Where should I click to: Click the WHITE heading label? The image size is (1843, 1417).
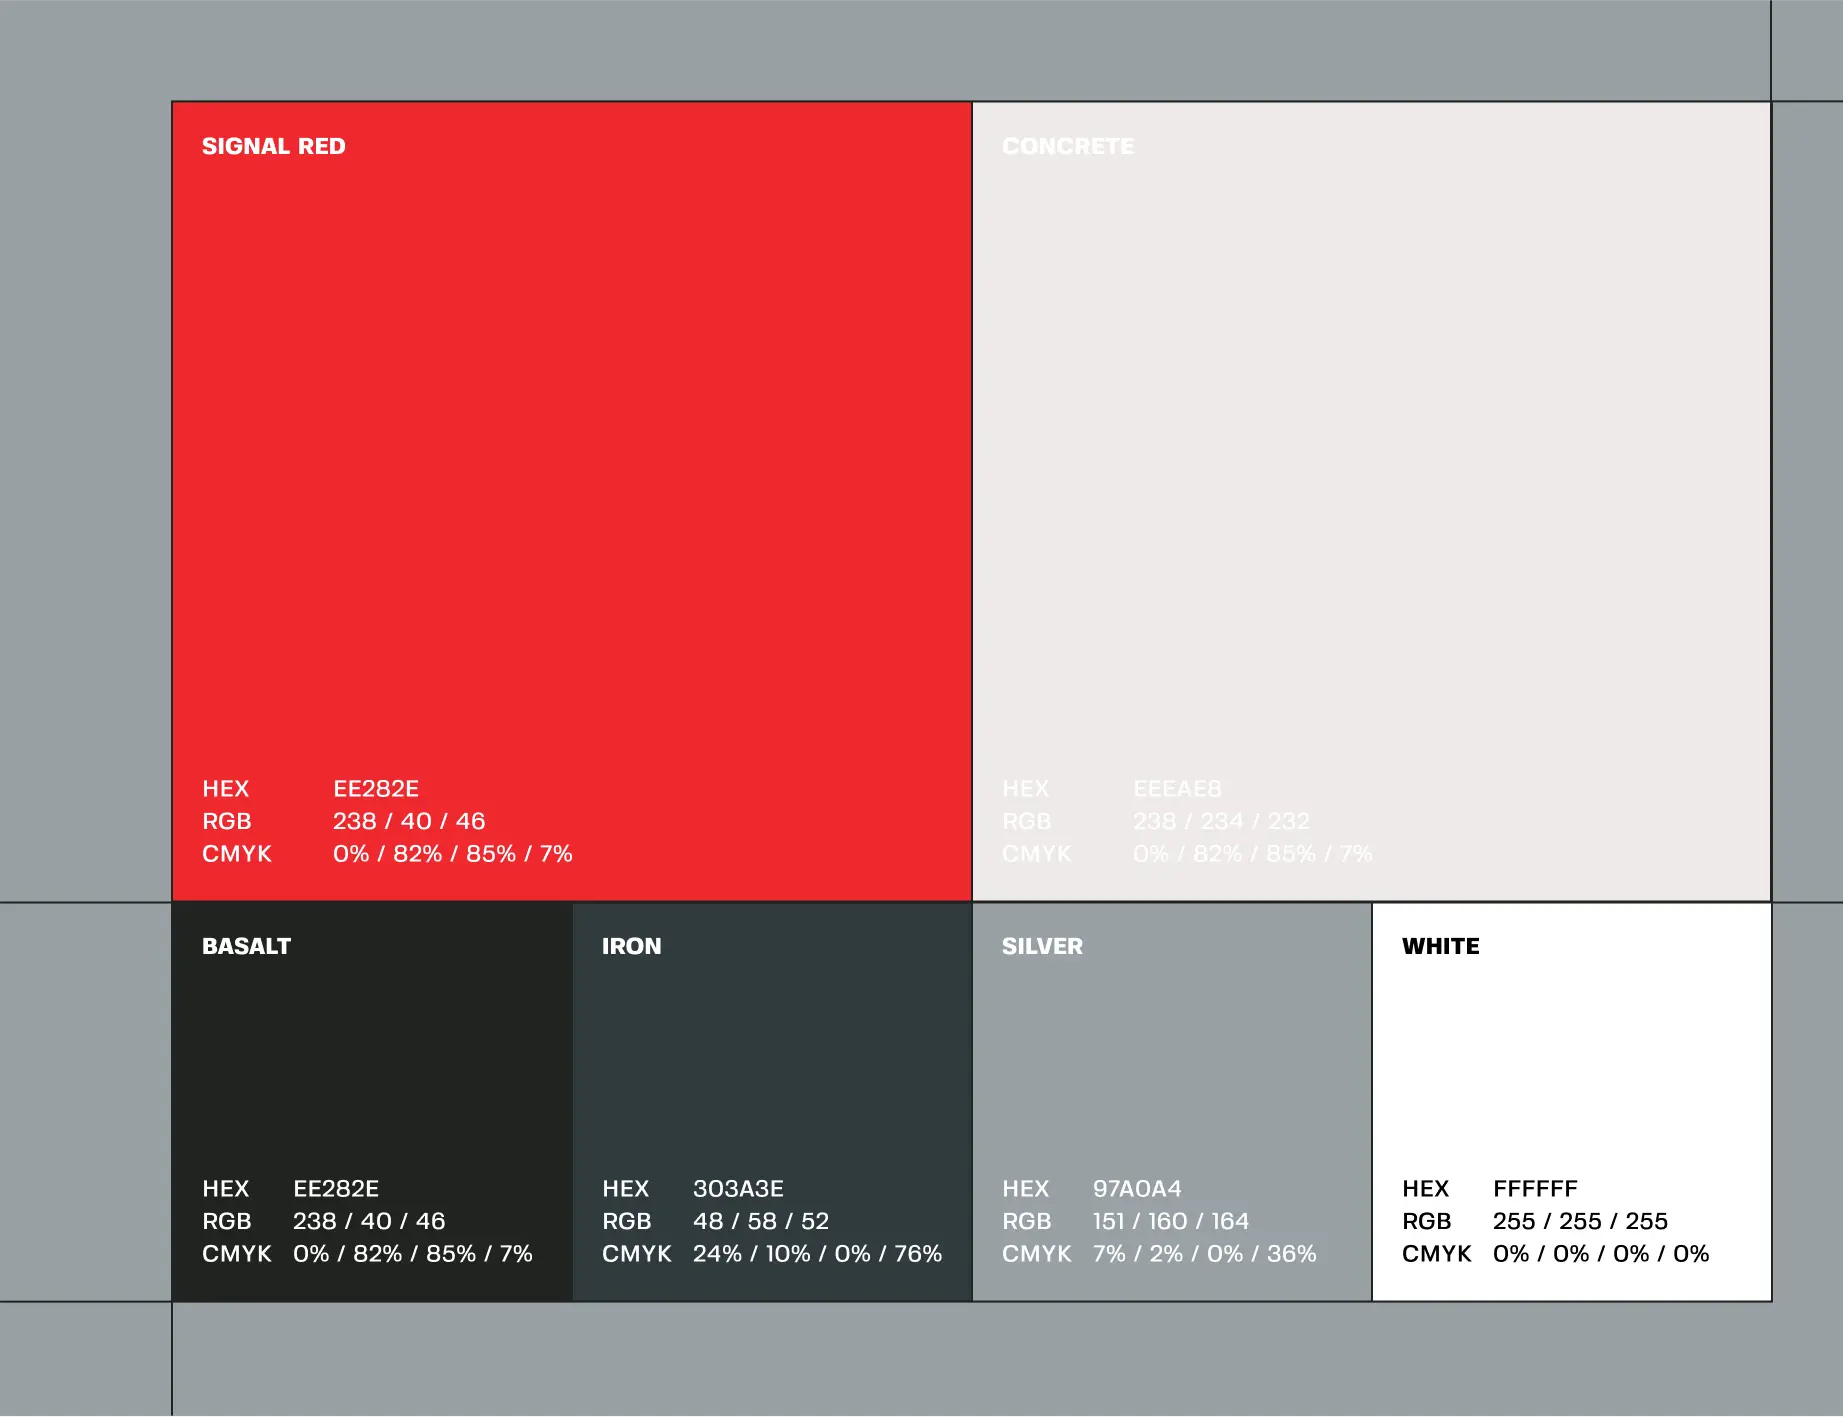(1440, 946)
